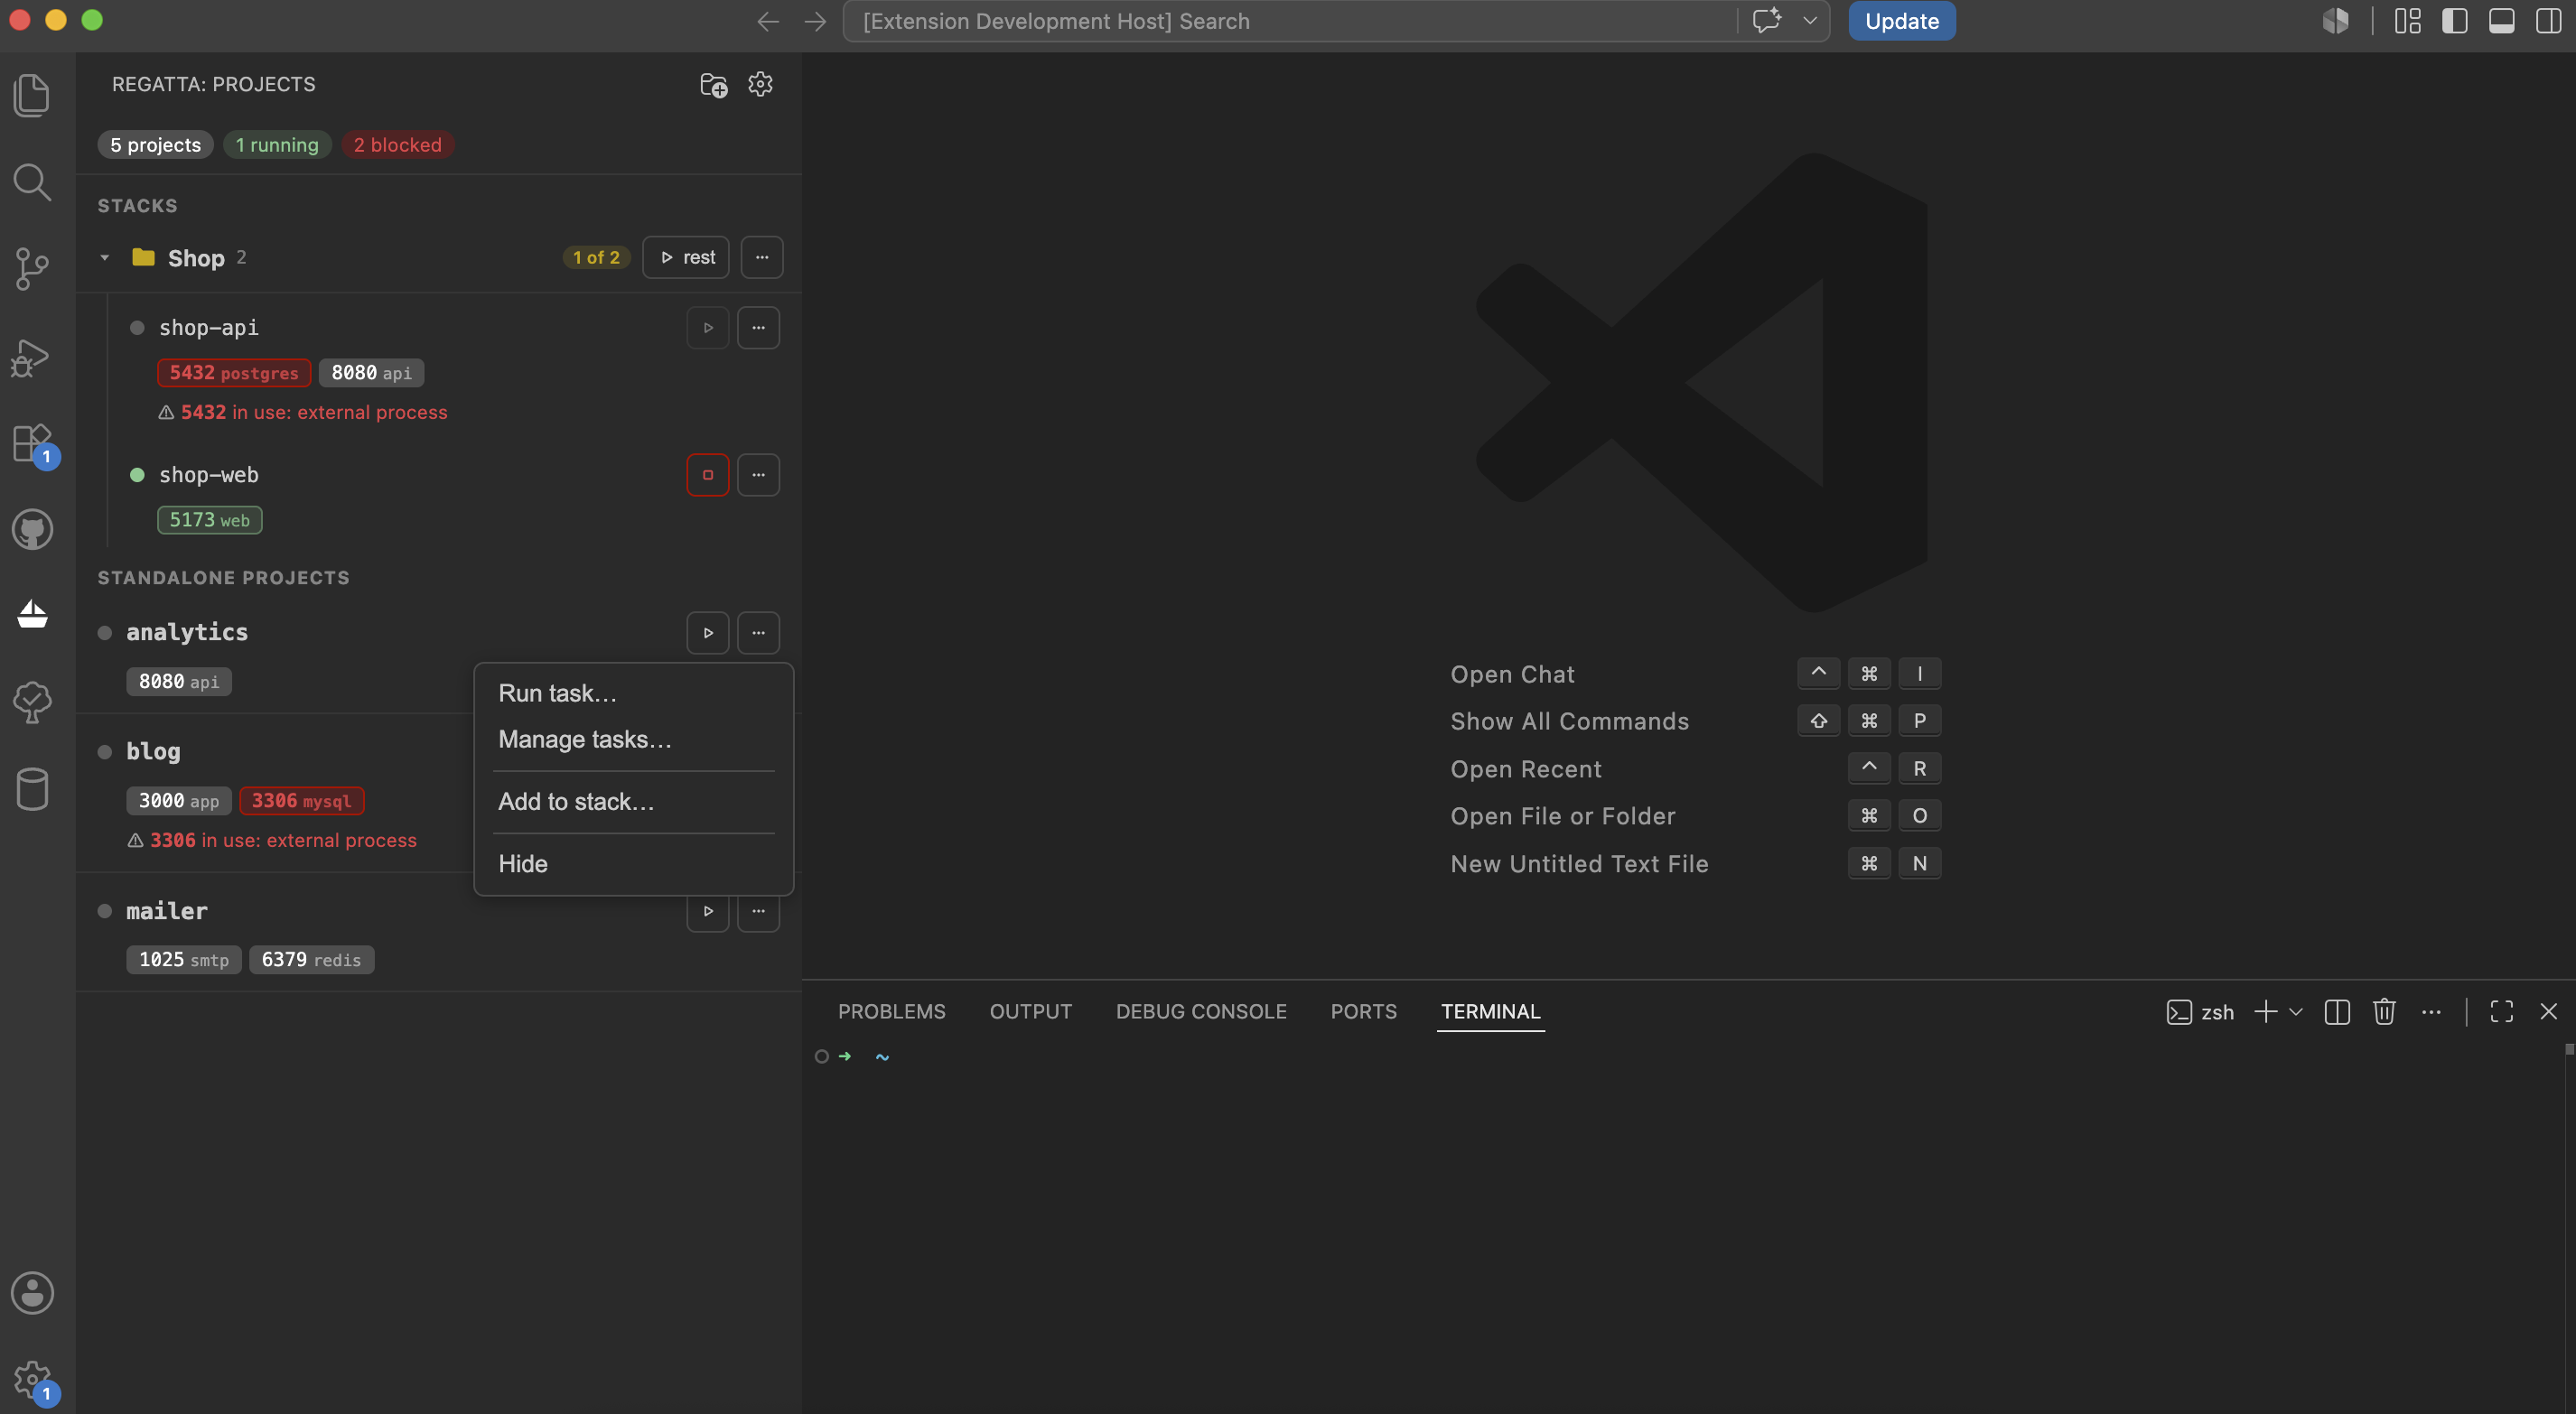The image size is (2576, 1414).
Task: Click the title bar search field
Action: (x=1290, y=21)
